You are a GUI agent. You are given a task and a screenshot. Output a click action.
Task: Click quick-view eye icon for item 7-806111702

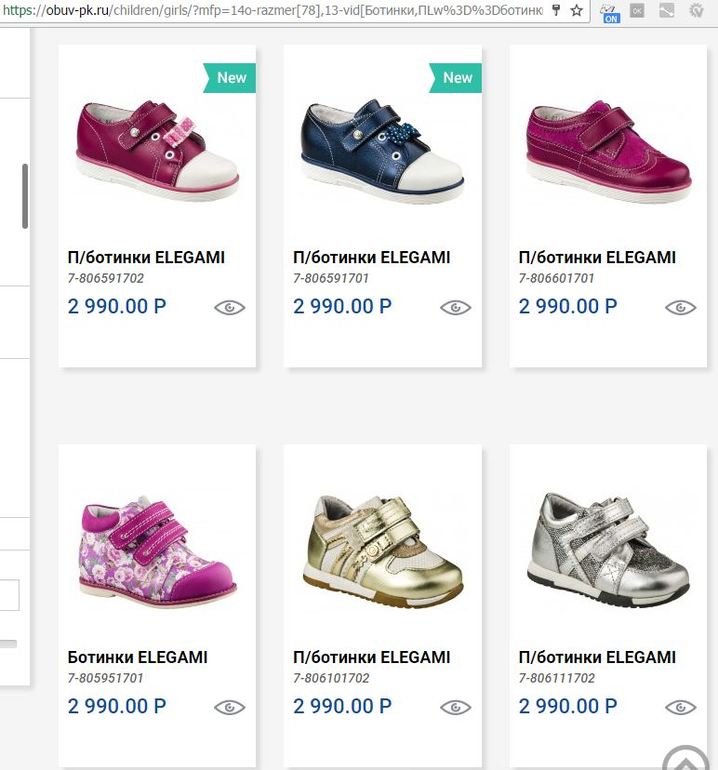point(681,707)
